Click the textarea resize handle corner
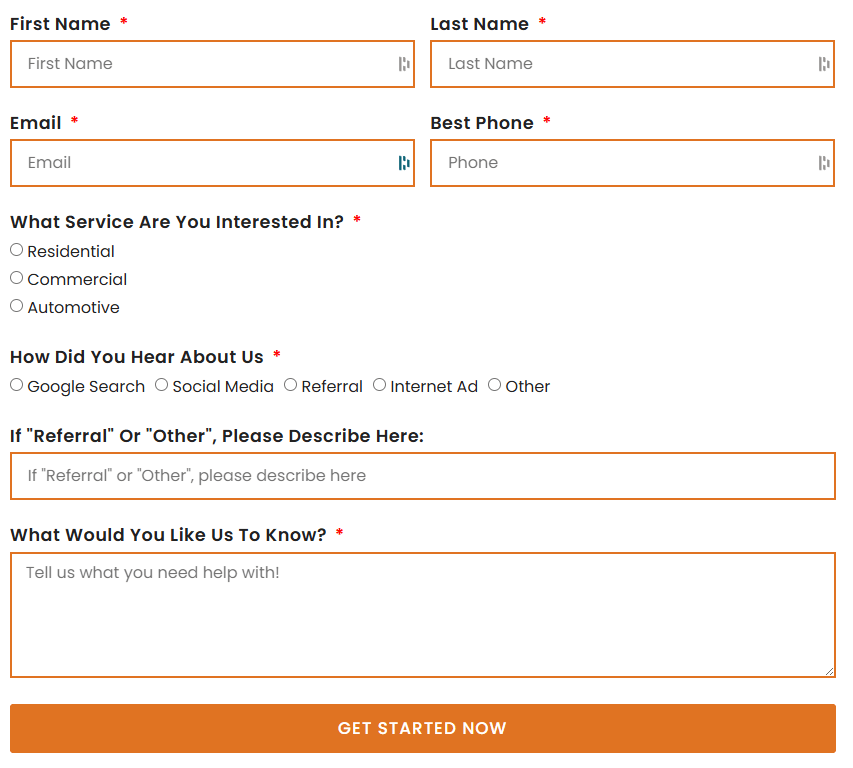The height and width of the screenshot is (768, 853). point(829,671)
